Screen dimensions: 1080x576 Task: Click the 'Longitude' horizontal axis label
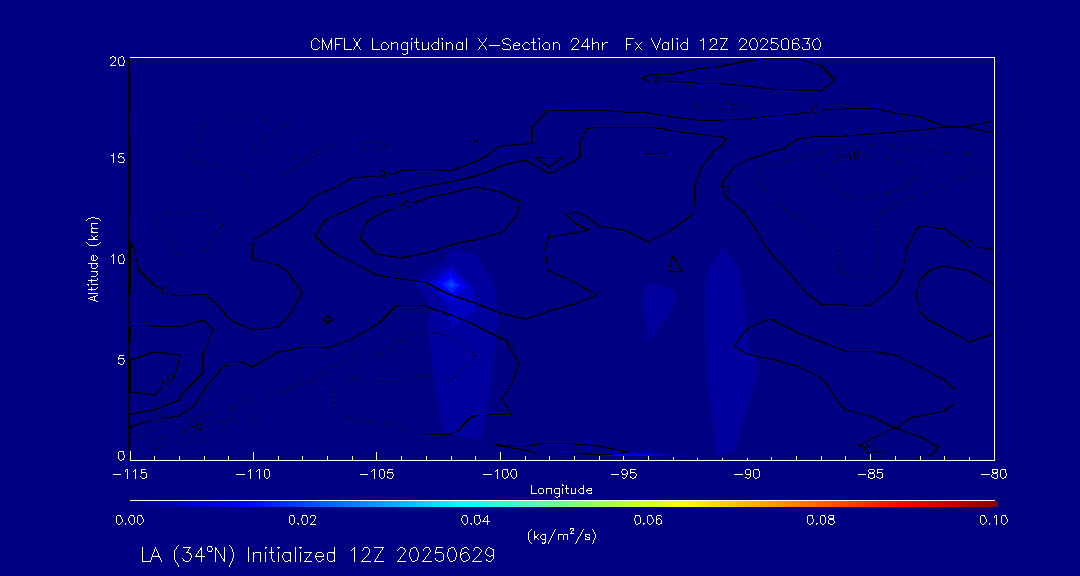point(561,490)
